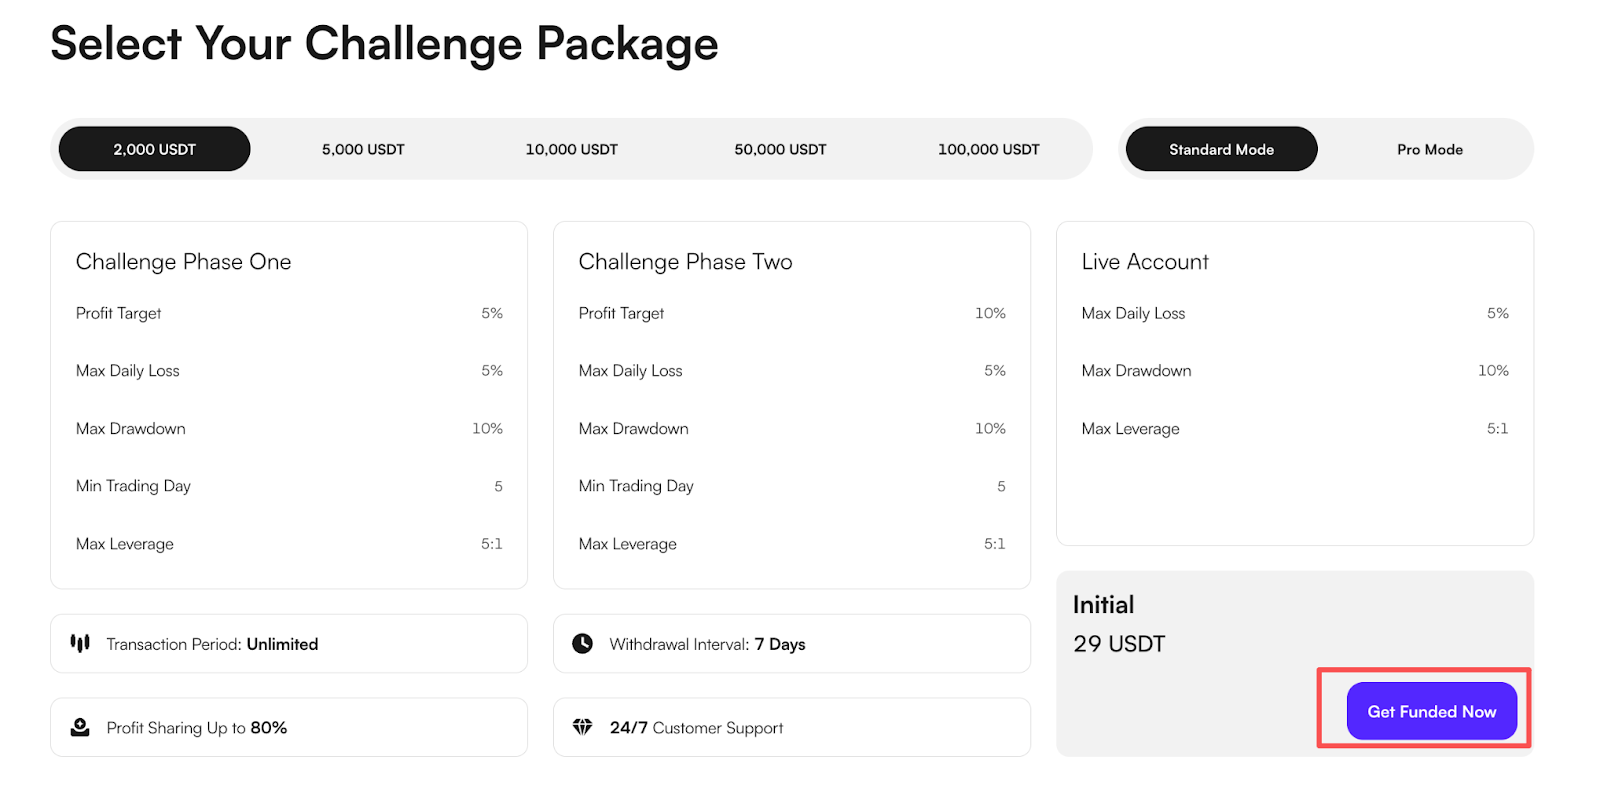The image size is (1600, 796).
Task: Click the Withdrawal Interval 7 Days box
Action: (x=791, y=644)
